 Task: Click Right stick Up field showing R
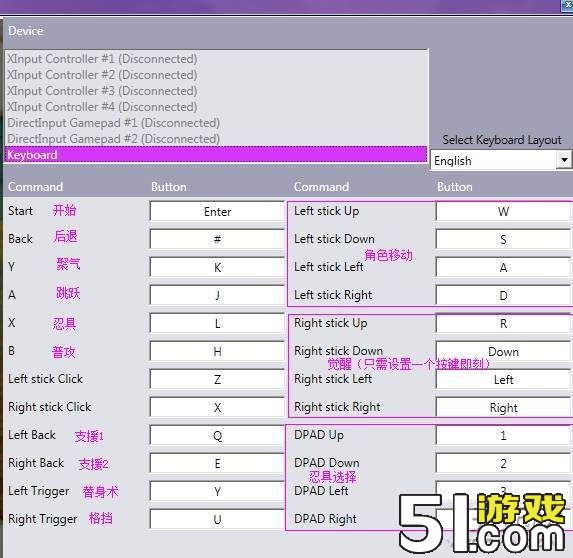(x=503, y=323)
